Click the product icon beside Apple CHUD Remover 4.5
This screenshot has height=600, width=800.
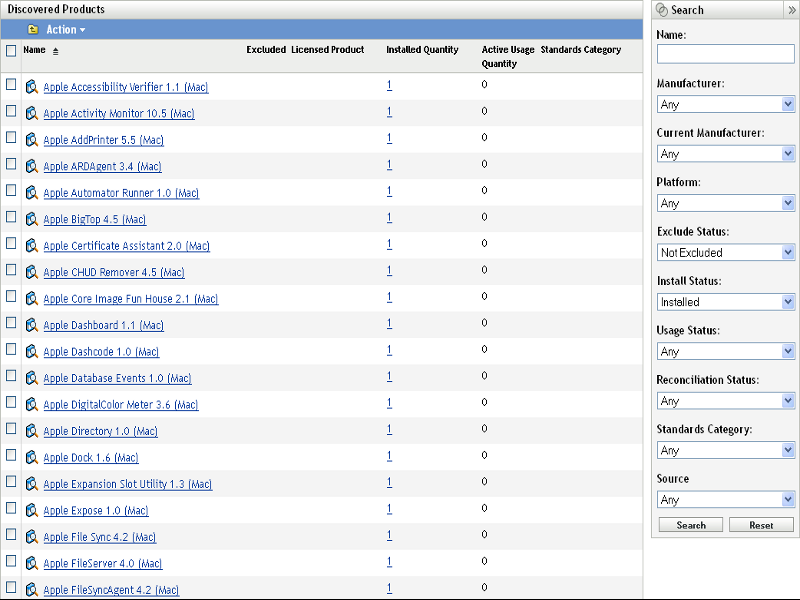[x=32, y=272]
